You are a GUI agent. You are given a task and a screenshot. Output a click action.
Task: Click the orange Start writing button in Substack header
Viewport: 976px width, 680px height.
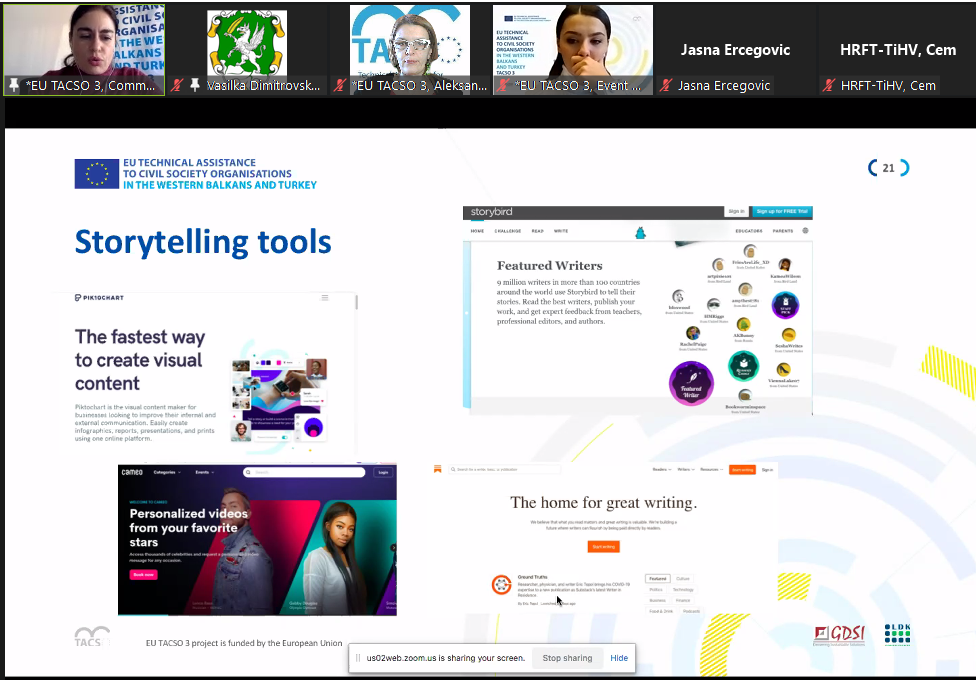tap(743, 470)
